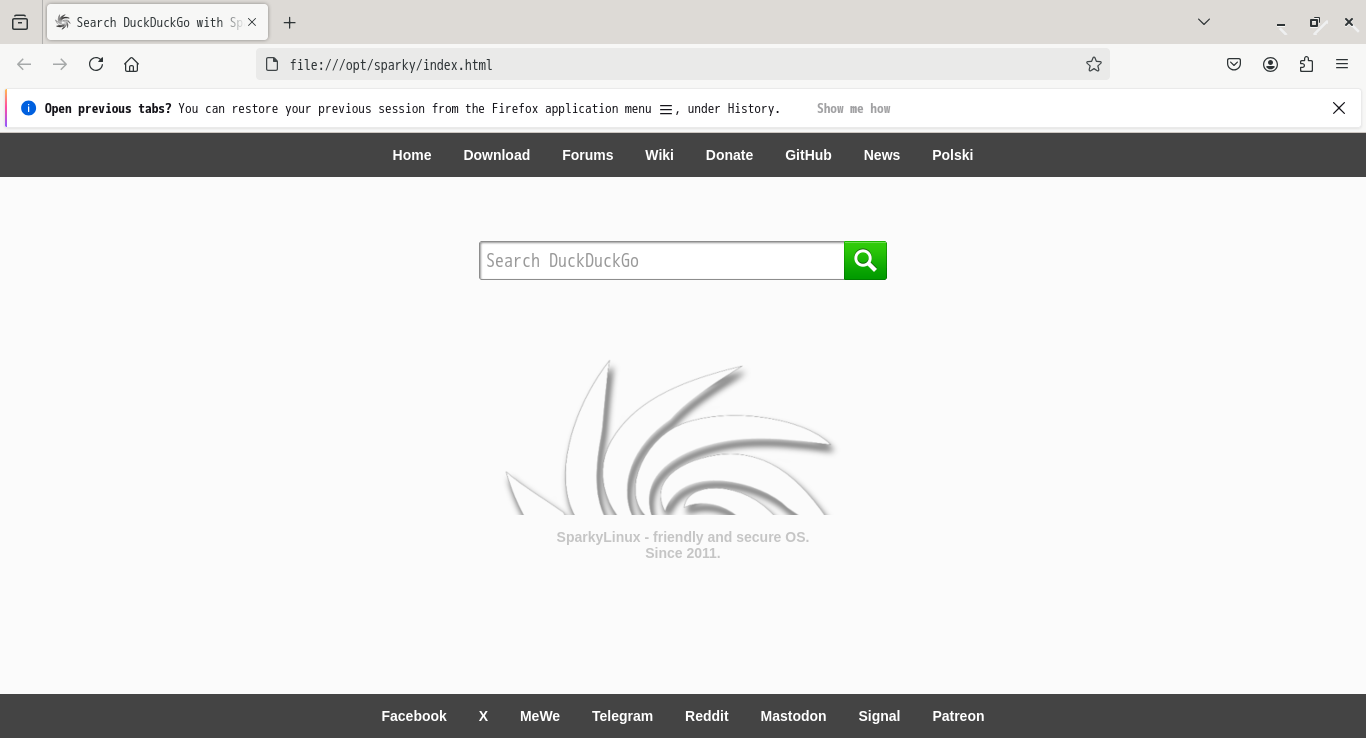
Task: Open the Wiki menu link
Action: [659, 155]
